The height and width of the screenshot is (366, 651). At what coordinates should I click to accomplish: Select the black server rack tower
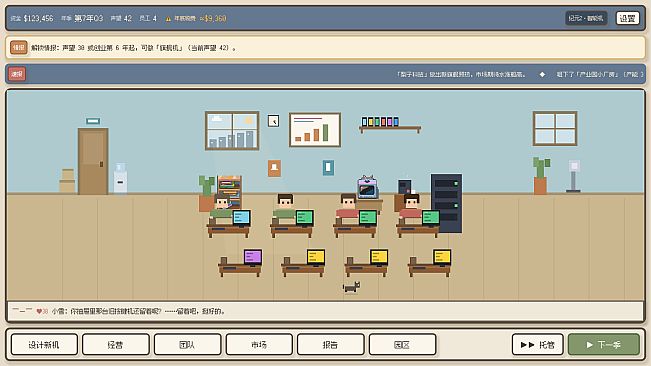tap(446, 203)
